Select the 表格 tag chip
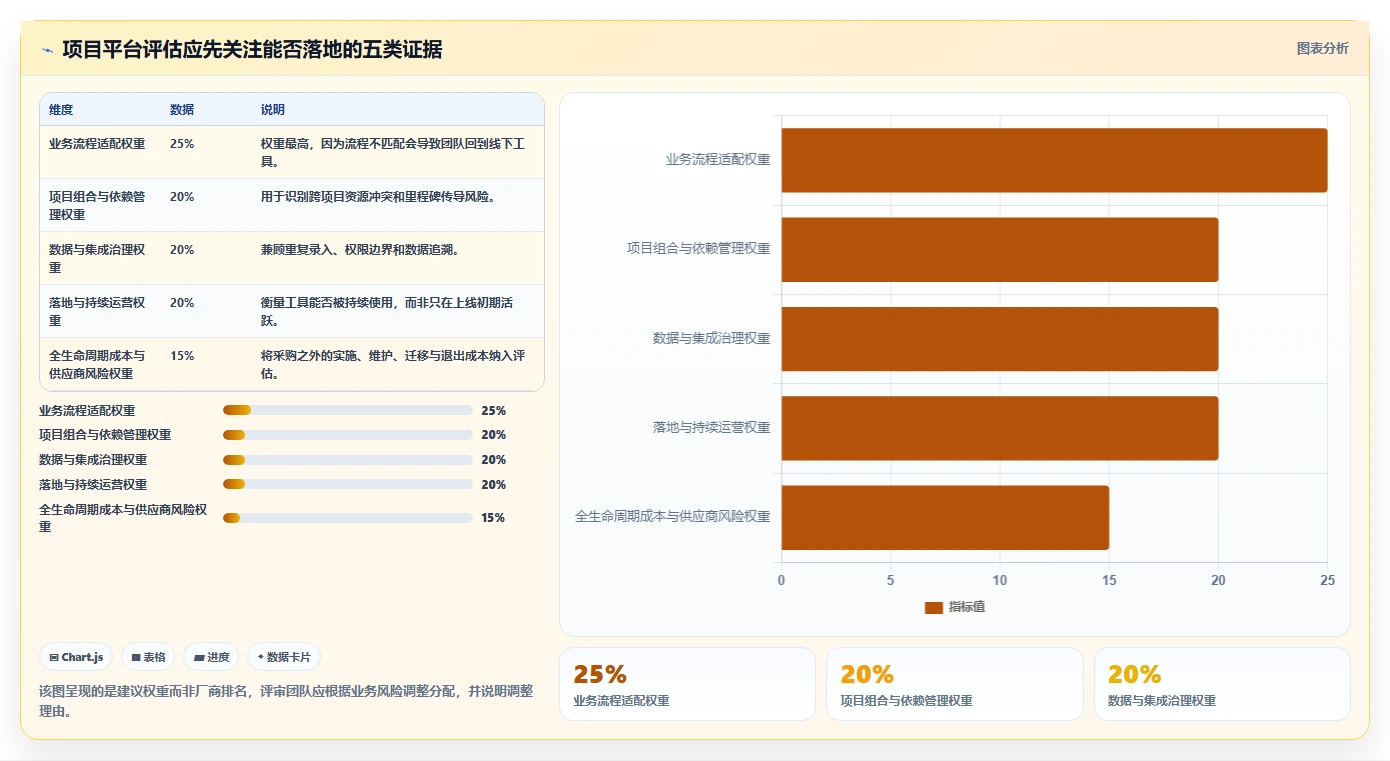Viewport: 1390px width, 761px height. click(148, 657)
